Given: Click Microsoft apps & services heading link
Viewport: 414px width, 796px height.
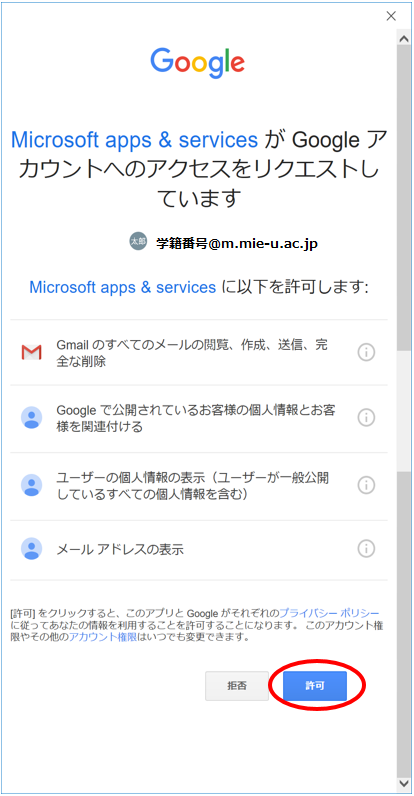Looking at the screenshot, I should [134, 139].
